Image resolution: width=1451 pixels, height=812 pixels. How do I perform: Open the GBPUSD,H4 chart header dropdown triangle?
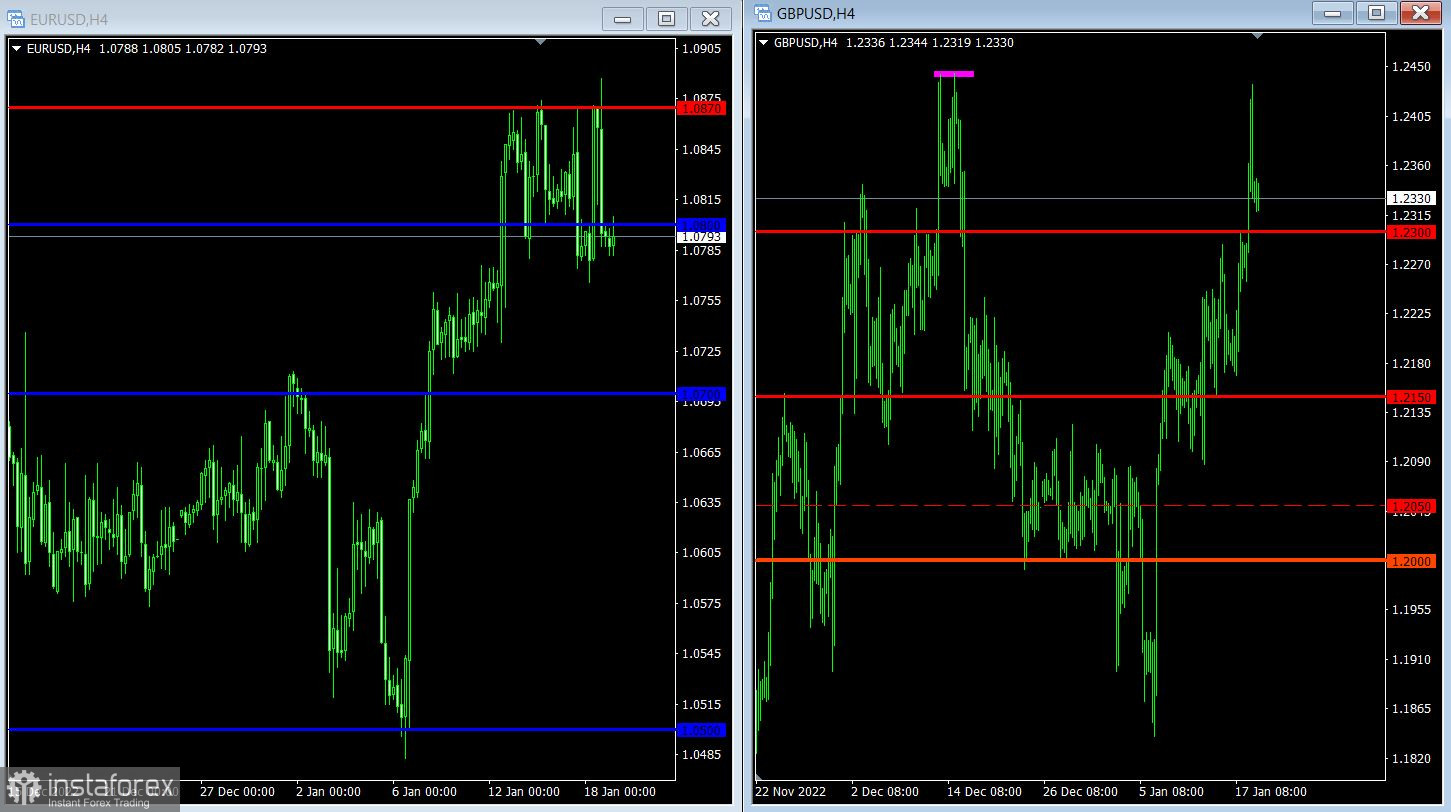point(764,42)
